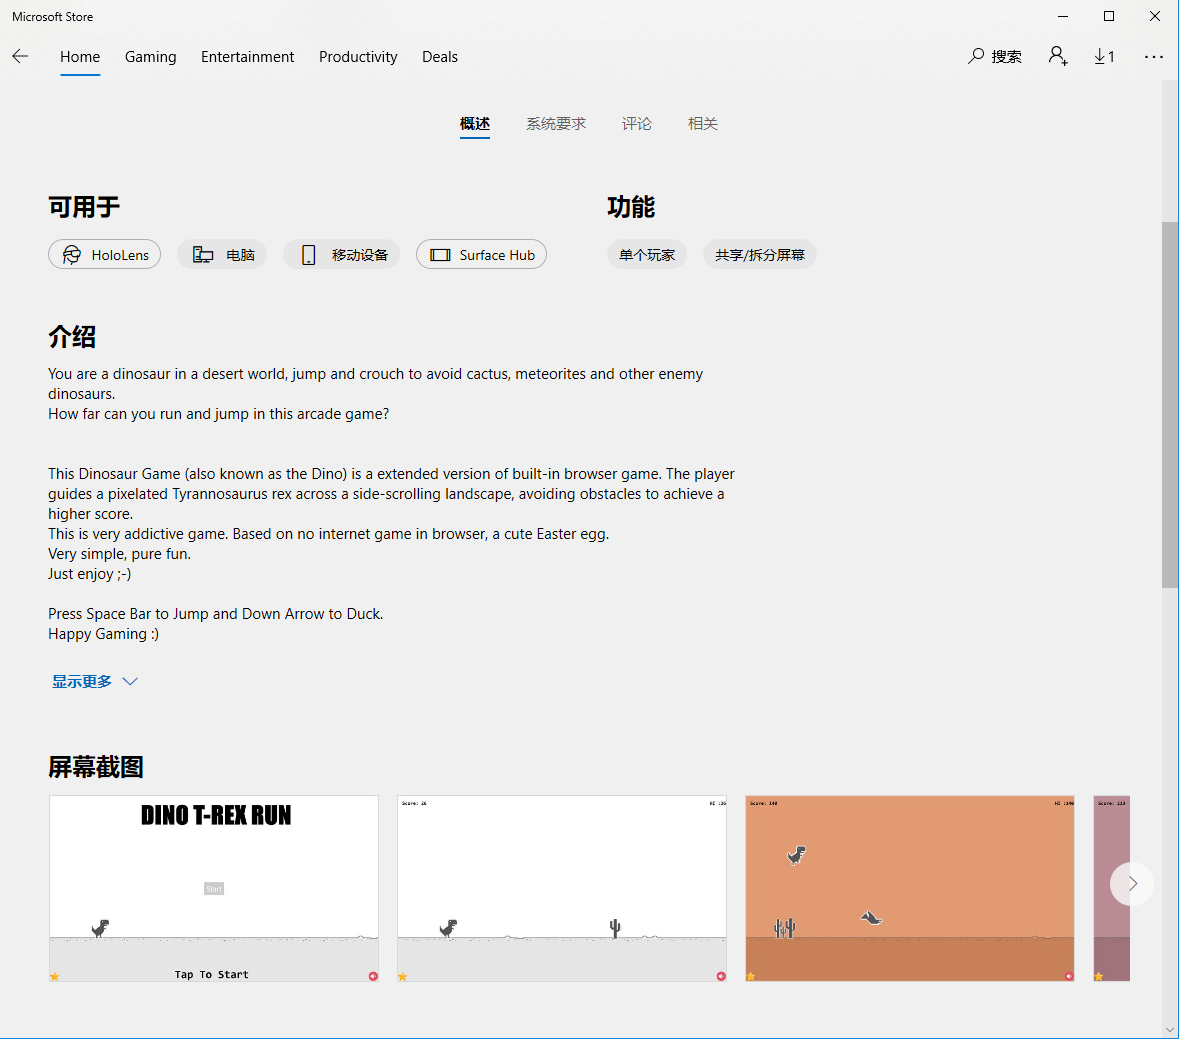Open the three-dots more menu
This screenshot has width=1179, height=1039.
[1153, 56]
